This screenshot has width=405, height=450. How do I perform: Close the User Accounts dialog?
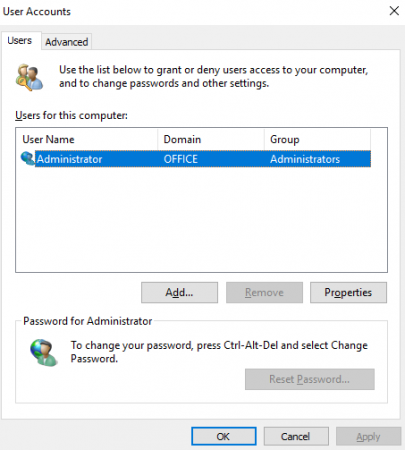point(394,11)
